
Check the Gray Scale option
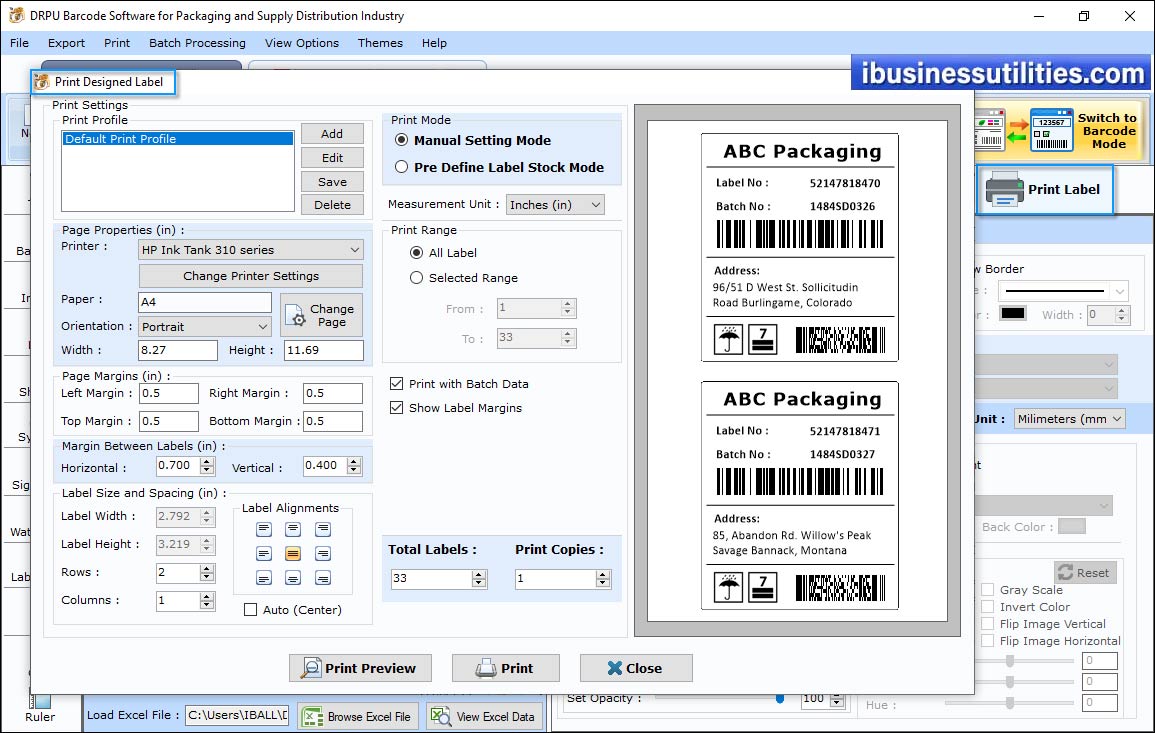[x=988, y=589]
